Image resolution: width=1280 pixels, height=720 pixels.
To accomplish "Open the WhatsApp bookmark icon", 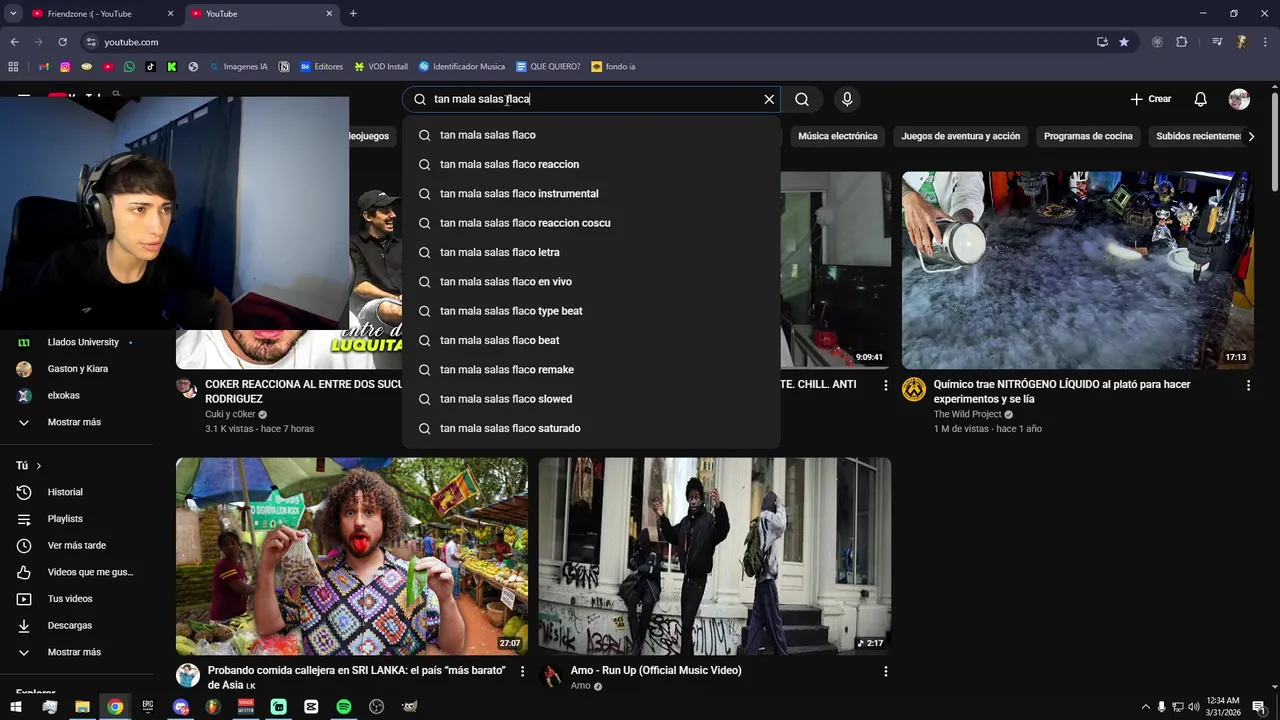I will click(129, 67).
